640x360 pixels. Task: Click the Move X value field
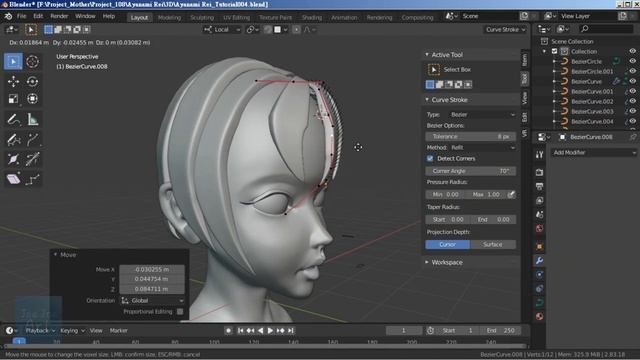152,269
